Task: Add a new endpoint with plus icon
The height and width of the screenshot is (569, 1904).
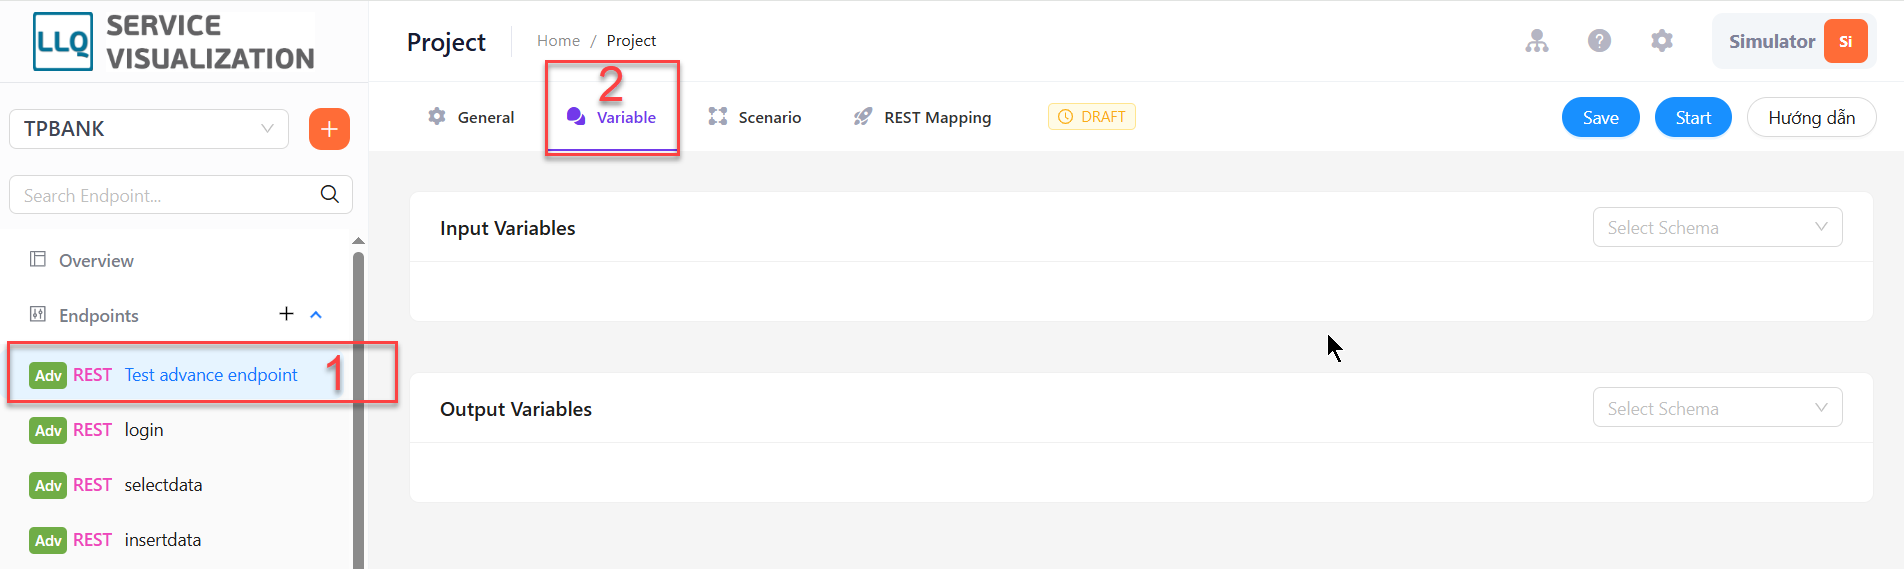Action: pos(286,314)
